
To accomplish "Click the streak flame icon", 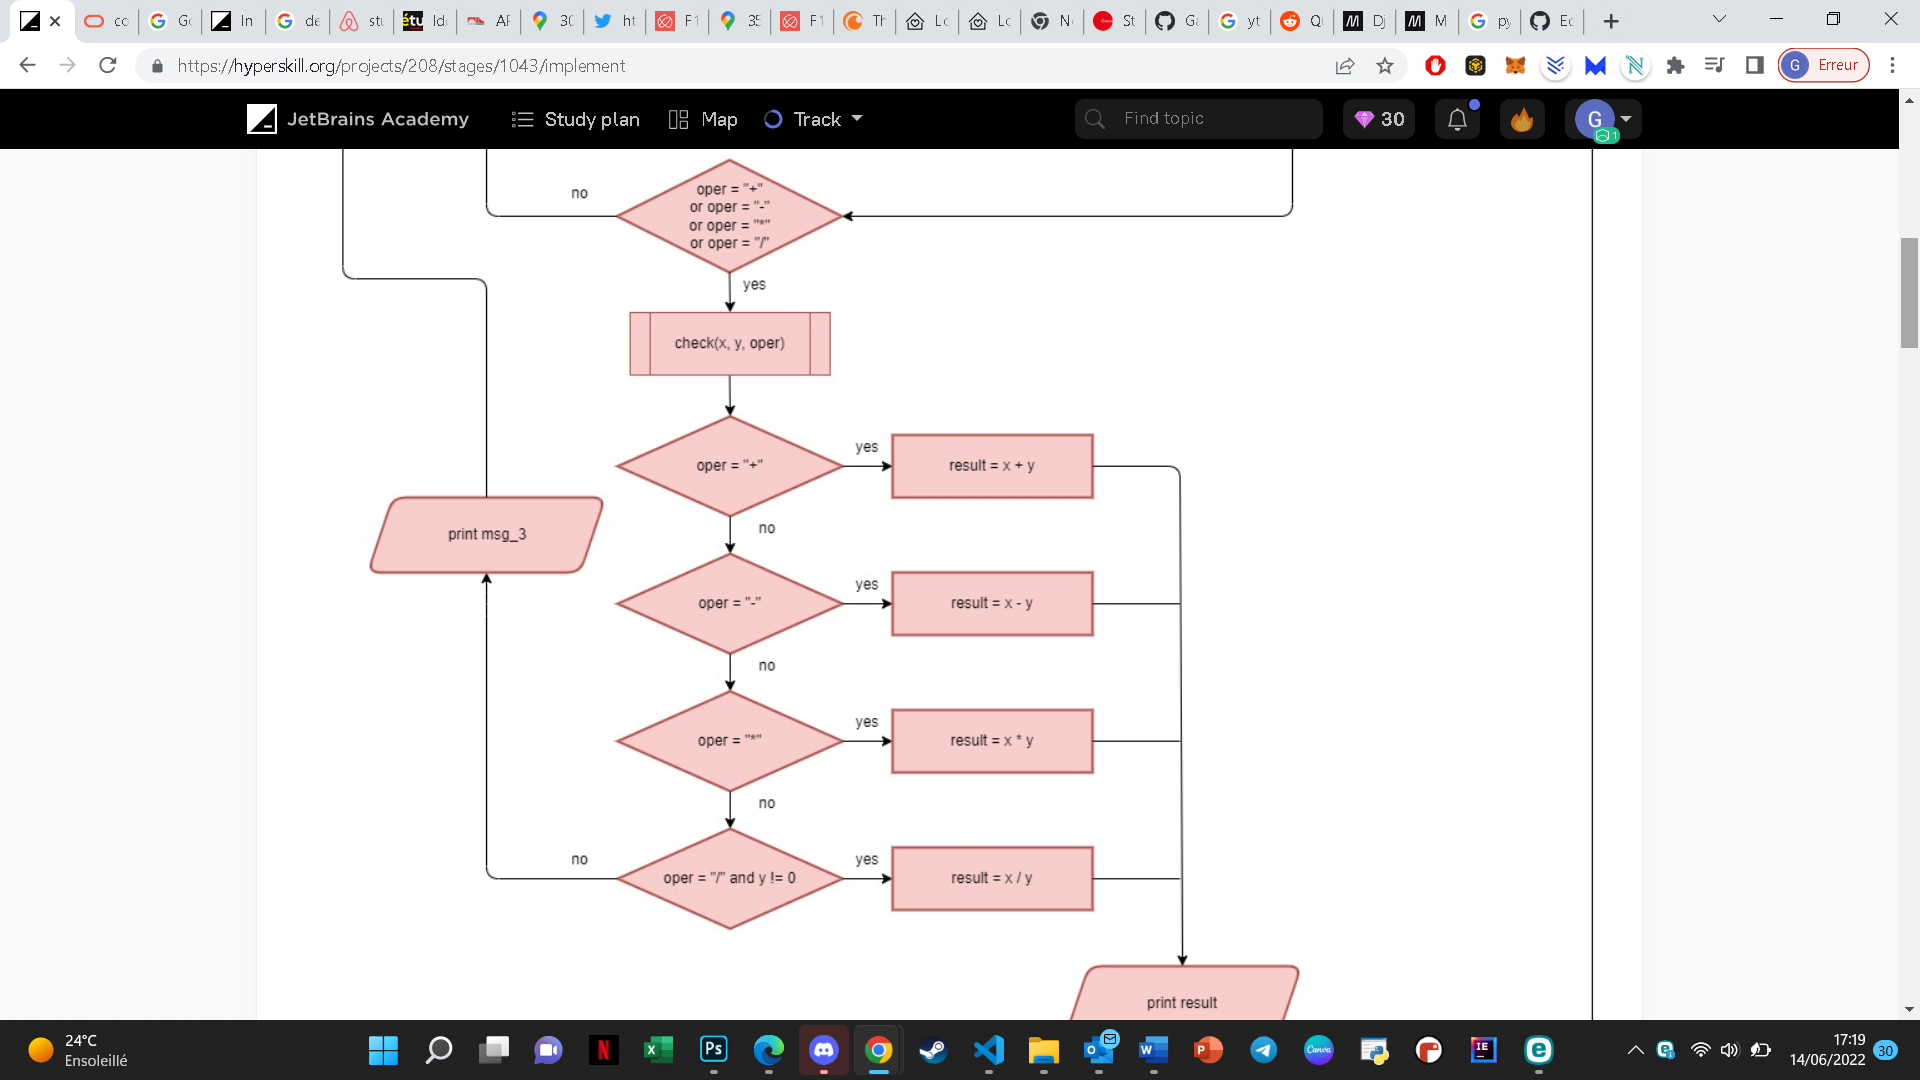I will point(1522,119).
